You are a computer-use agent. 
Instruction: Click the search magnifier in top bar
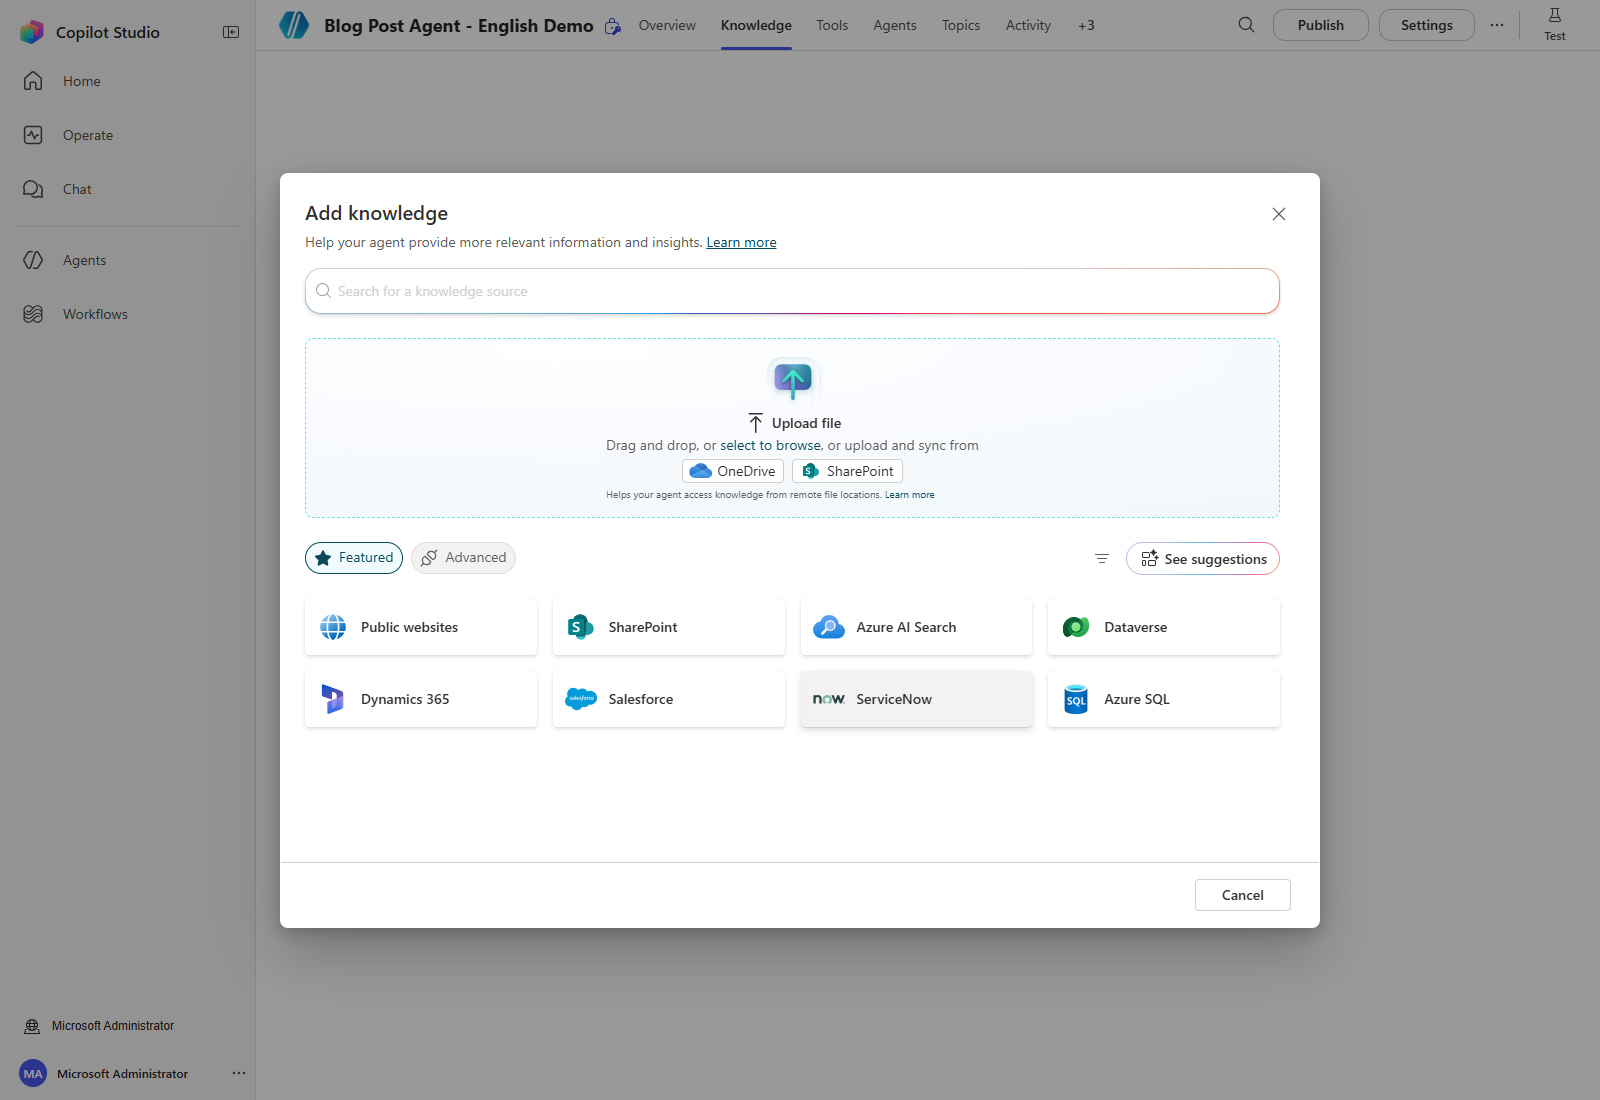pyautogui.click(x=1246, y=25)
